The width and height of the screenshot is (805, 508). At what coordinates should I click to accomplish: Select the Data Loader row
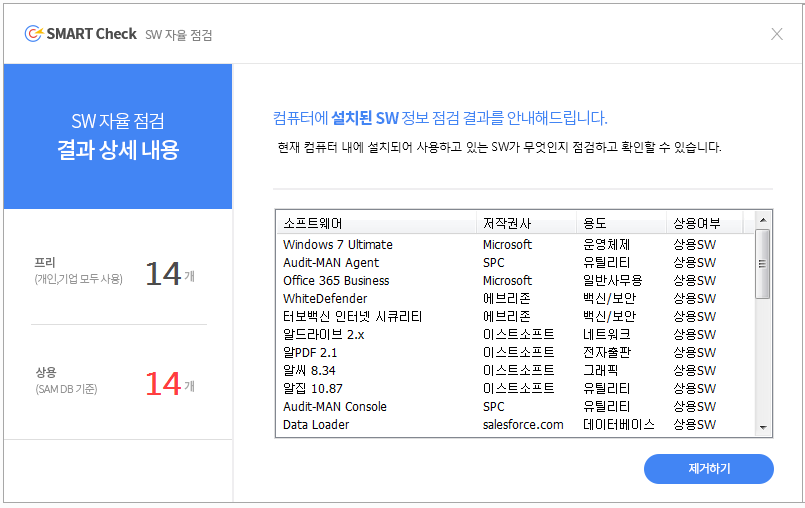[316, 425]
